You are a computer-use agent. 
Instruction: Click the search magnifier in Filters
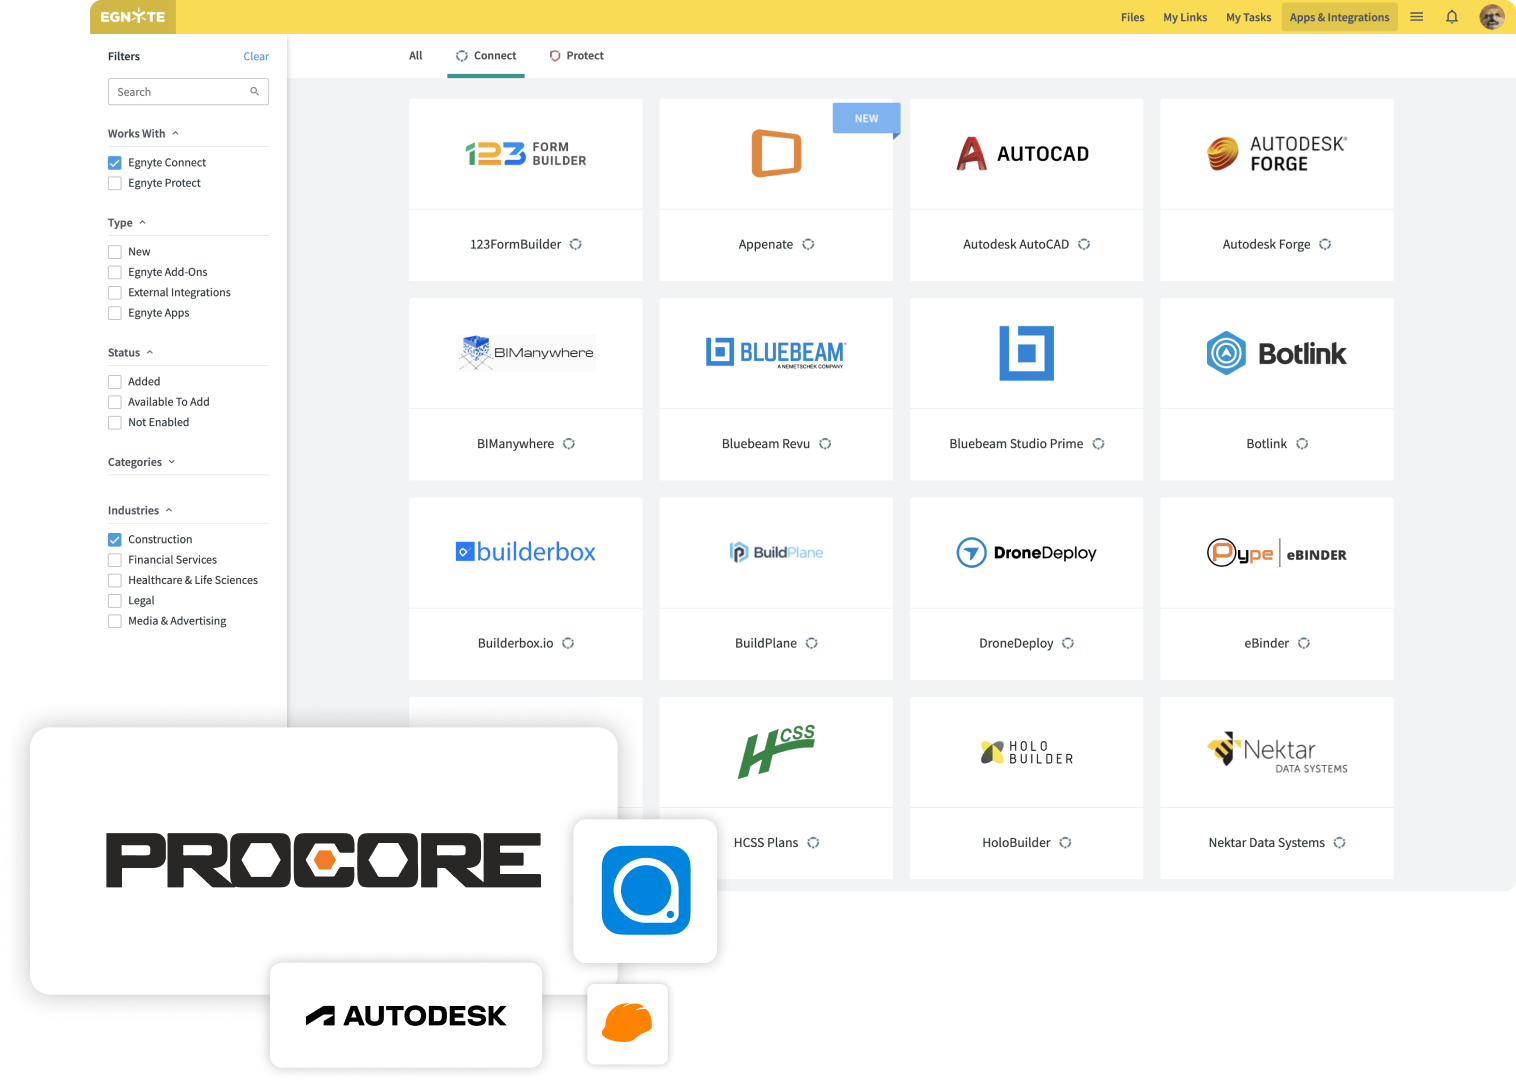click(x=255, y=91)
